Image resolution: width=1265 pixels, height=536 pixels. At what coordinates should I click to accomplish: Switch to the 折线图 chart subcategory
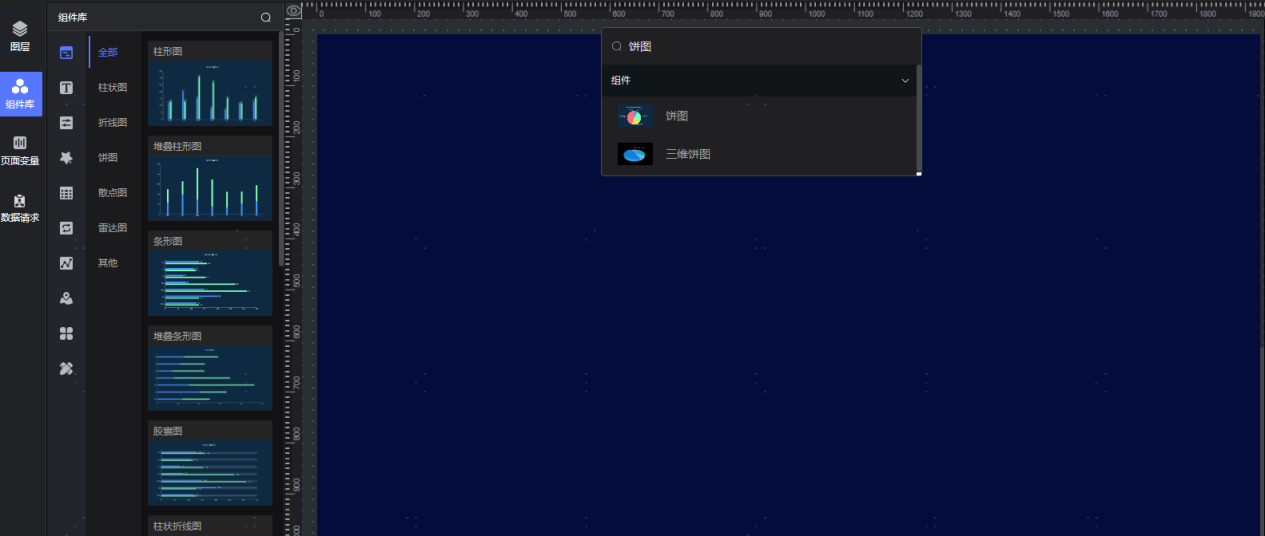point(112,123)
